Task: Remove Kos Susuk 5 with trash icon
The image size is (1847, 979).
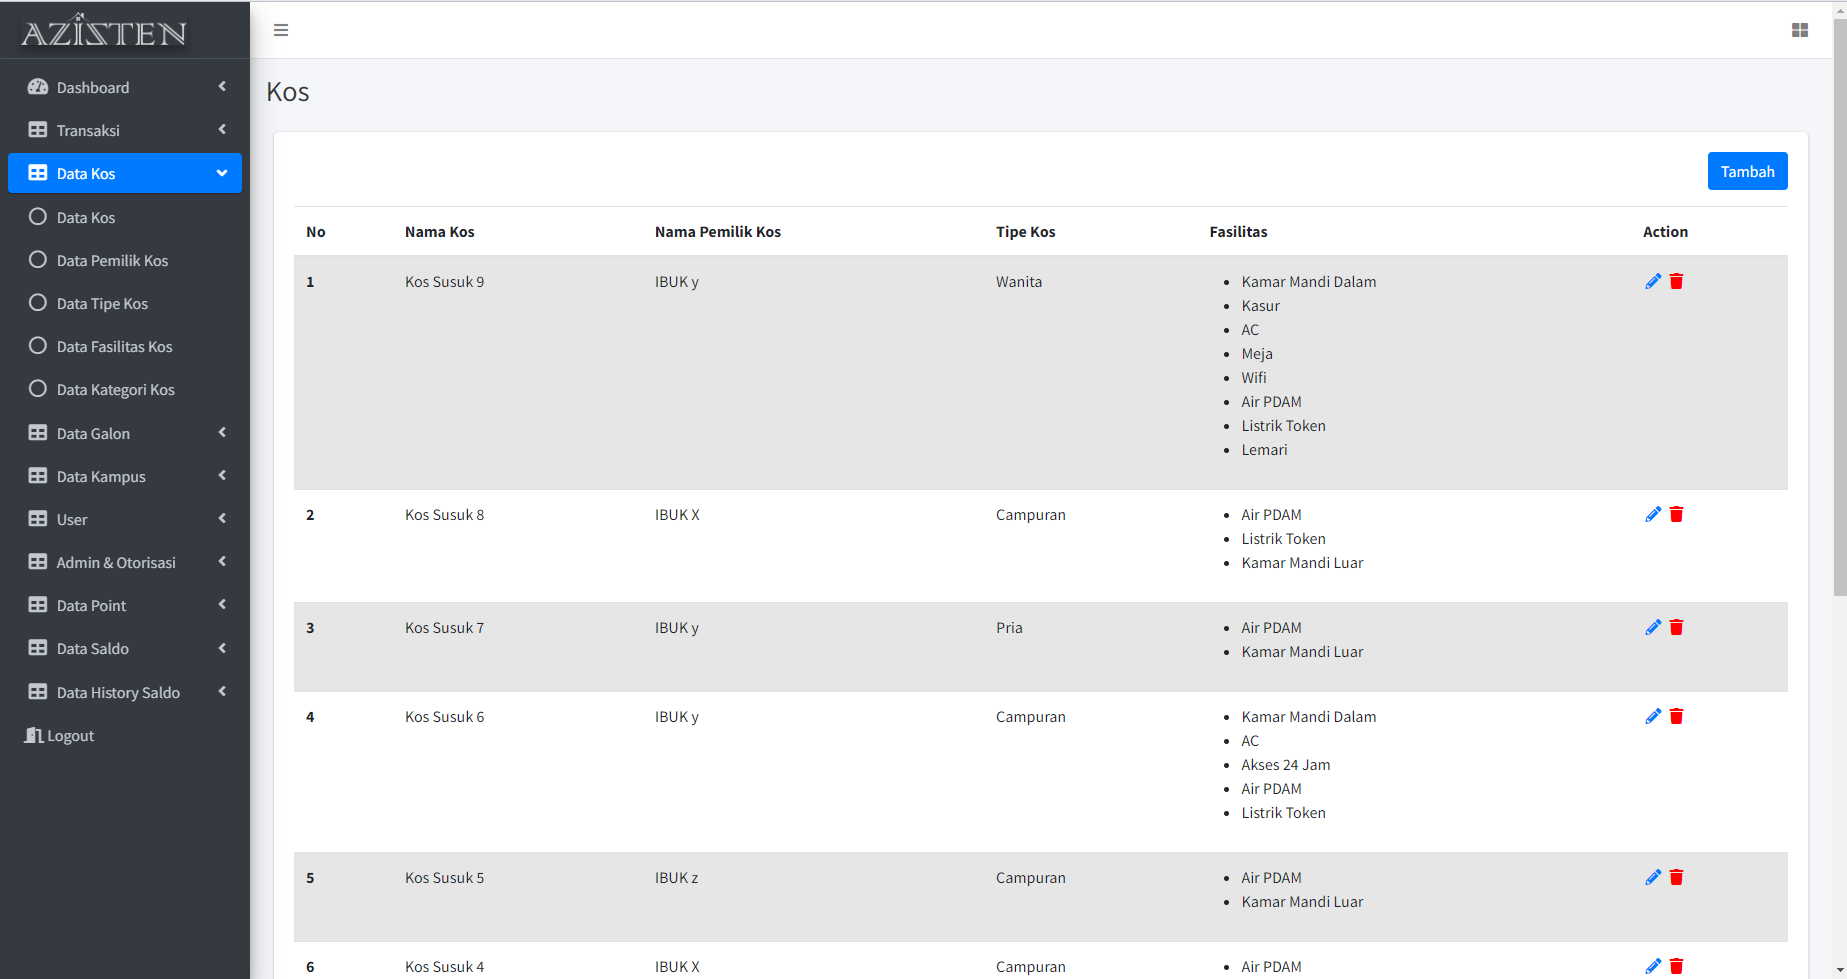Action: (x=1676, y=878)
